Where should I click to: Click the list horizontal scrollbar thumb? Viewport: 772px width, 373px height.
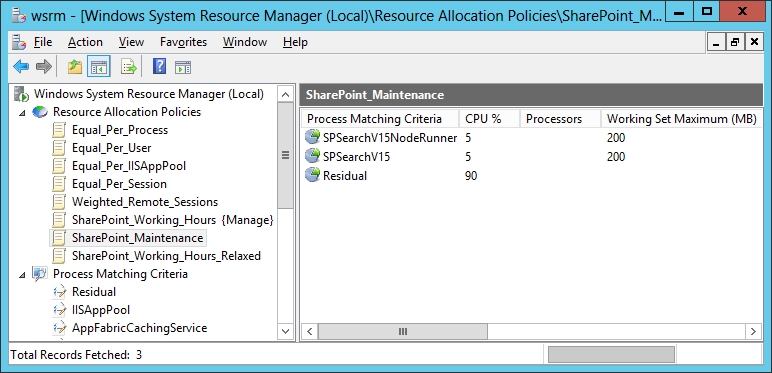(x=403, y=331)
